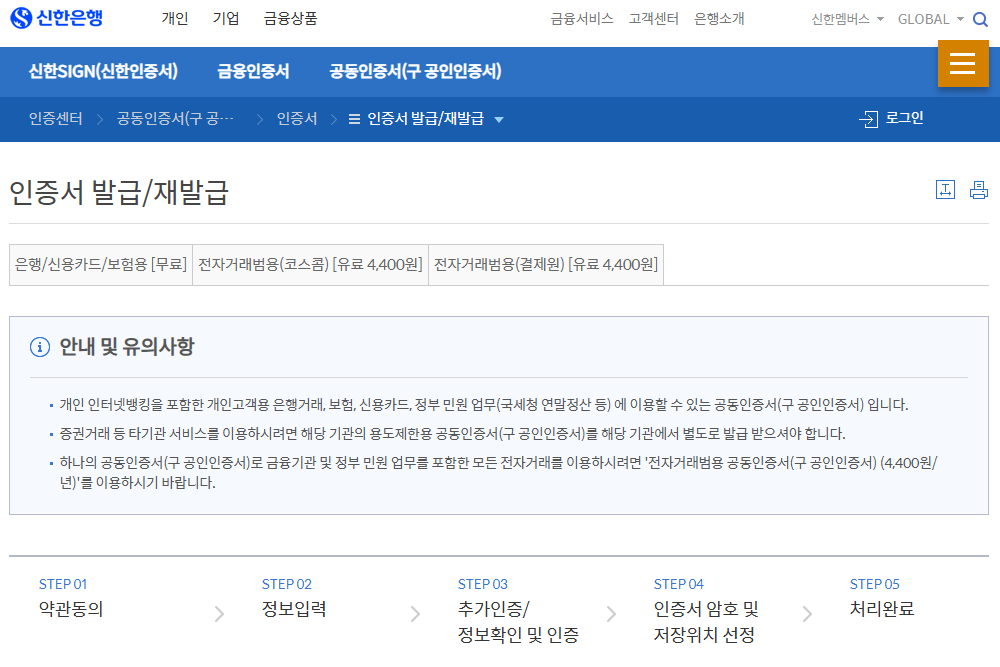Screen dimensions: 1000x667
Task: Switch to 전자거래범용(코스콤) [유료 4,400원] tab
Action: coord(310,265)
